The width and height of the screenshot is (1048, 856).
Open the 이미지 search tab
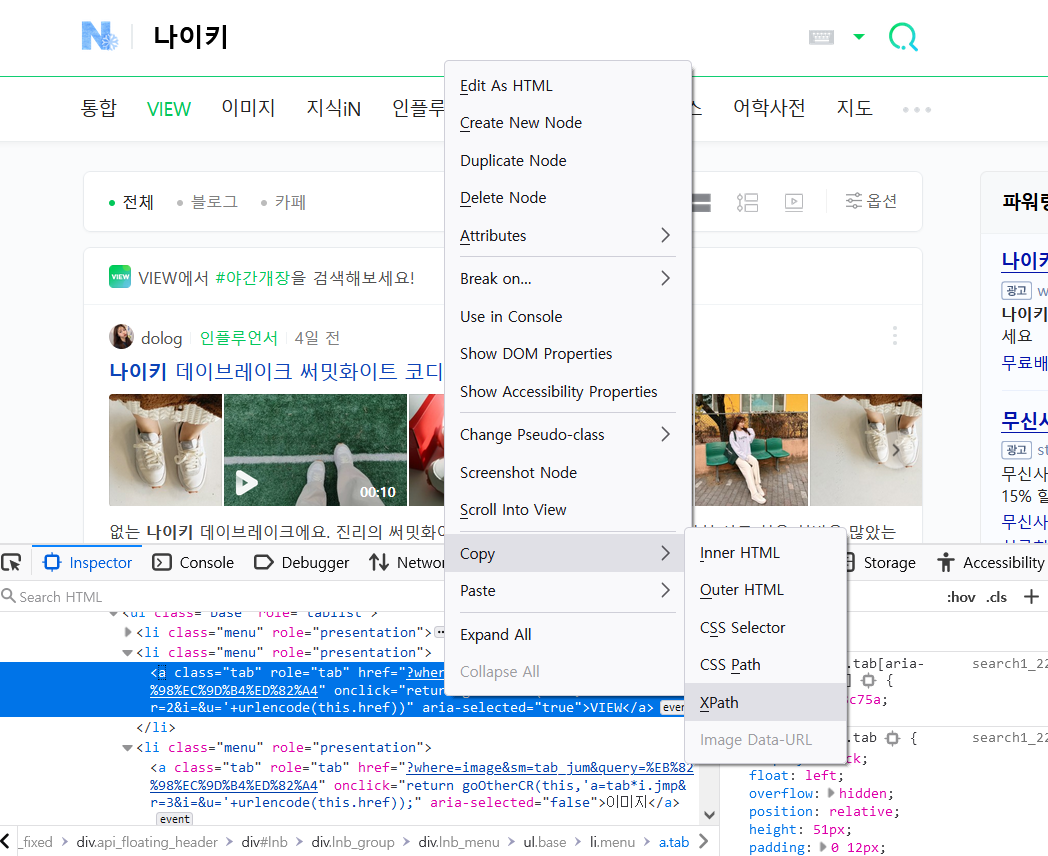pyautogui.click(x=248, y=108)
